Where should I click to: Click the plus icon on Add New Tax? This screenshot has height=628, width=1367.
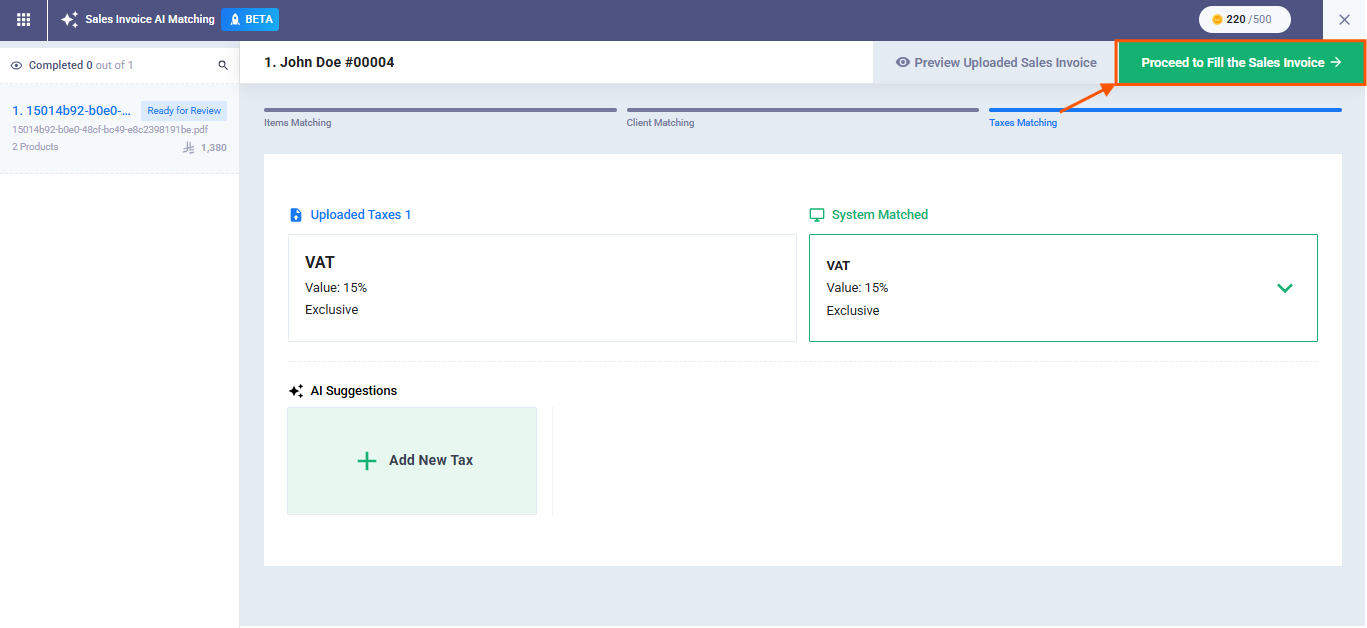tap(367, 461)
